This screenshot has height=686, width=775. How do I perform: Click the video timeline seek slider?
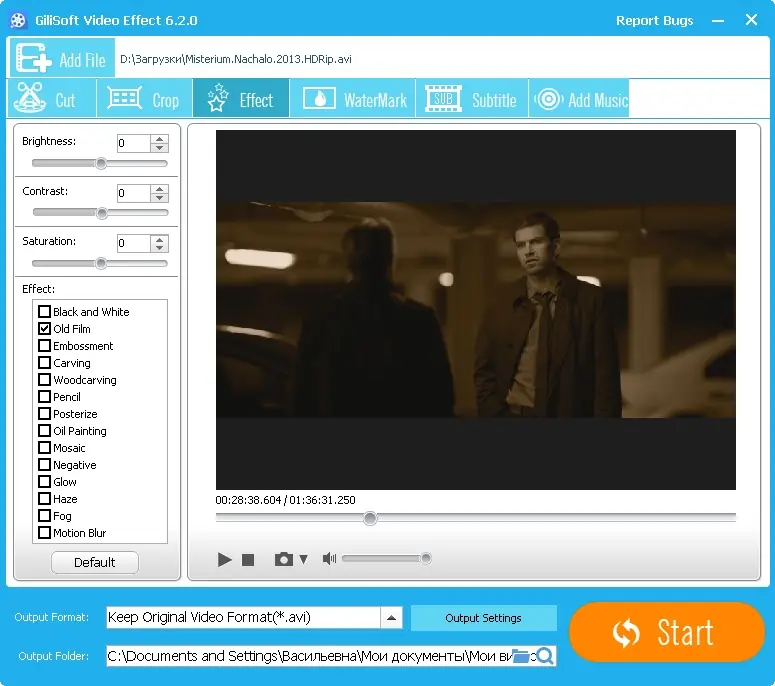pyautogui.click(x=475, y=517)
